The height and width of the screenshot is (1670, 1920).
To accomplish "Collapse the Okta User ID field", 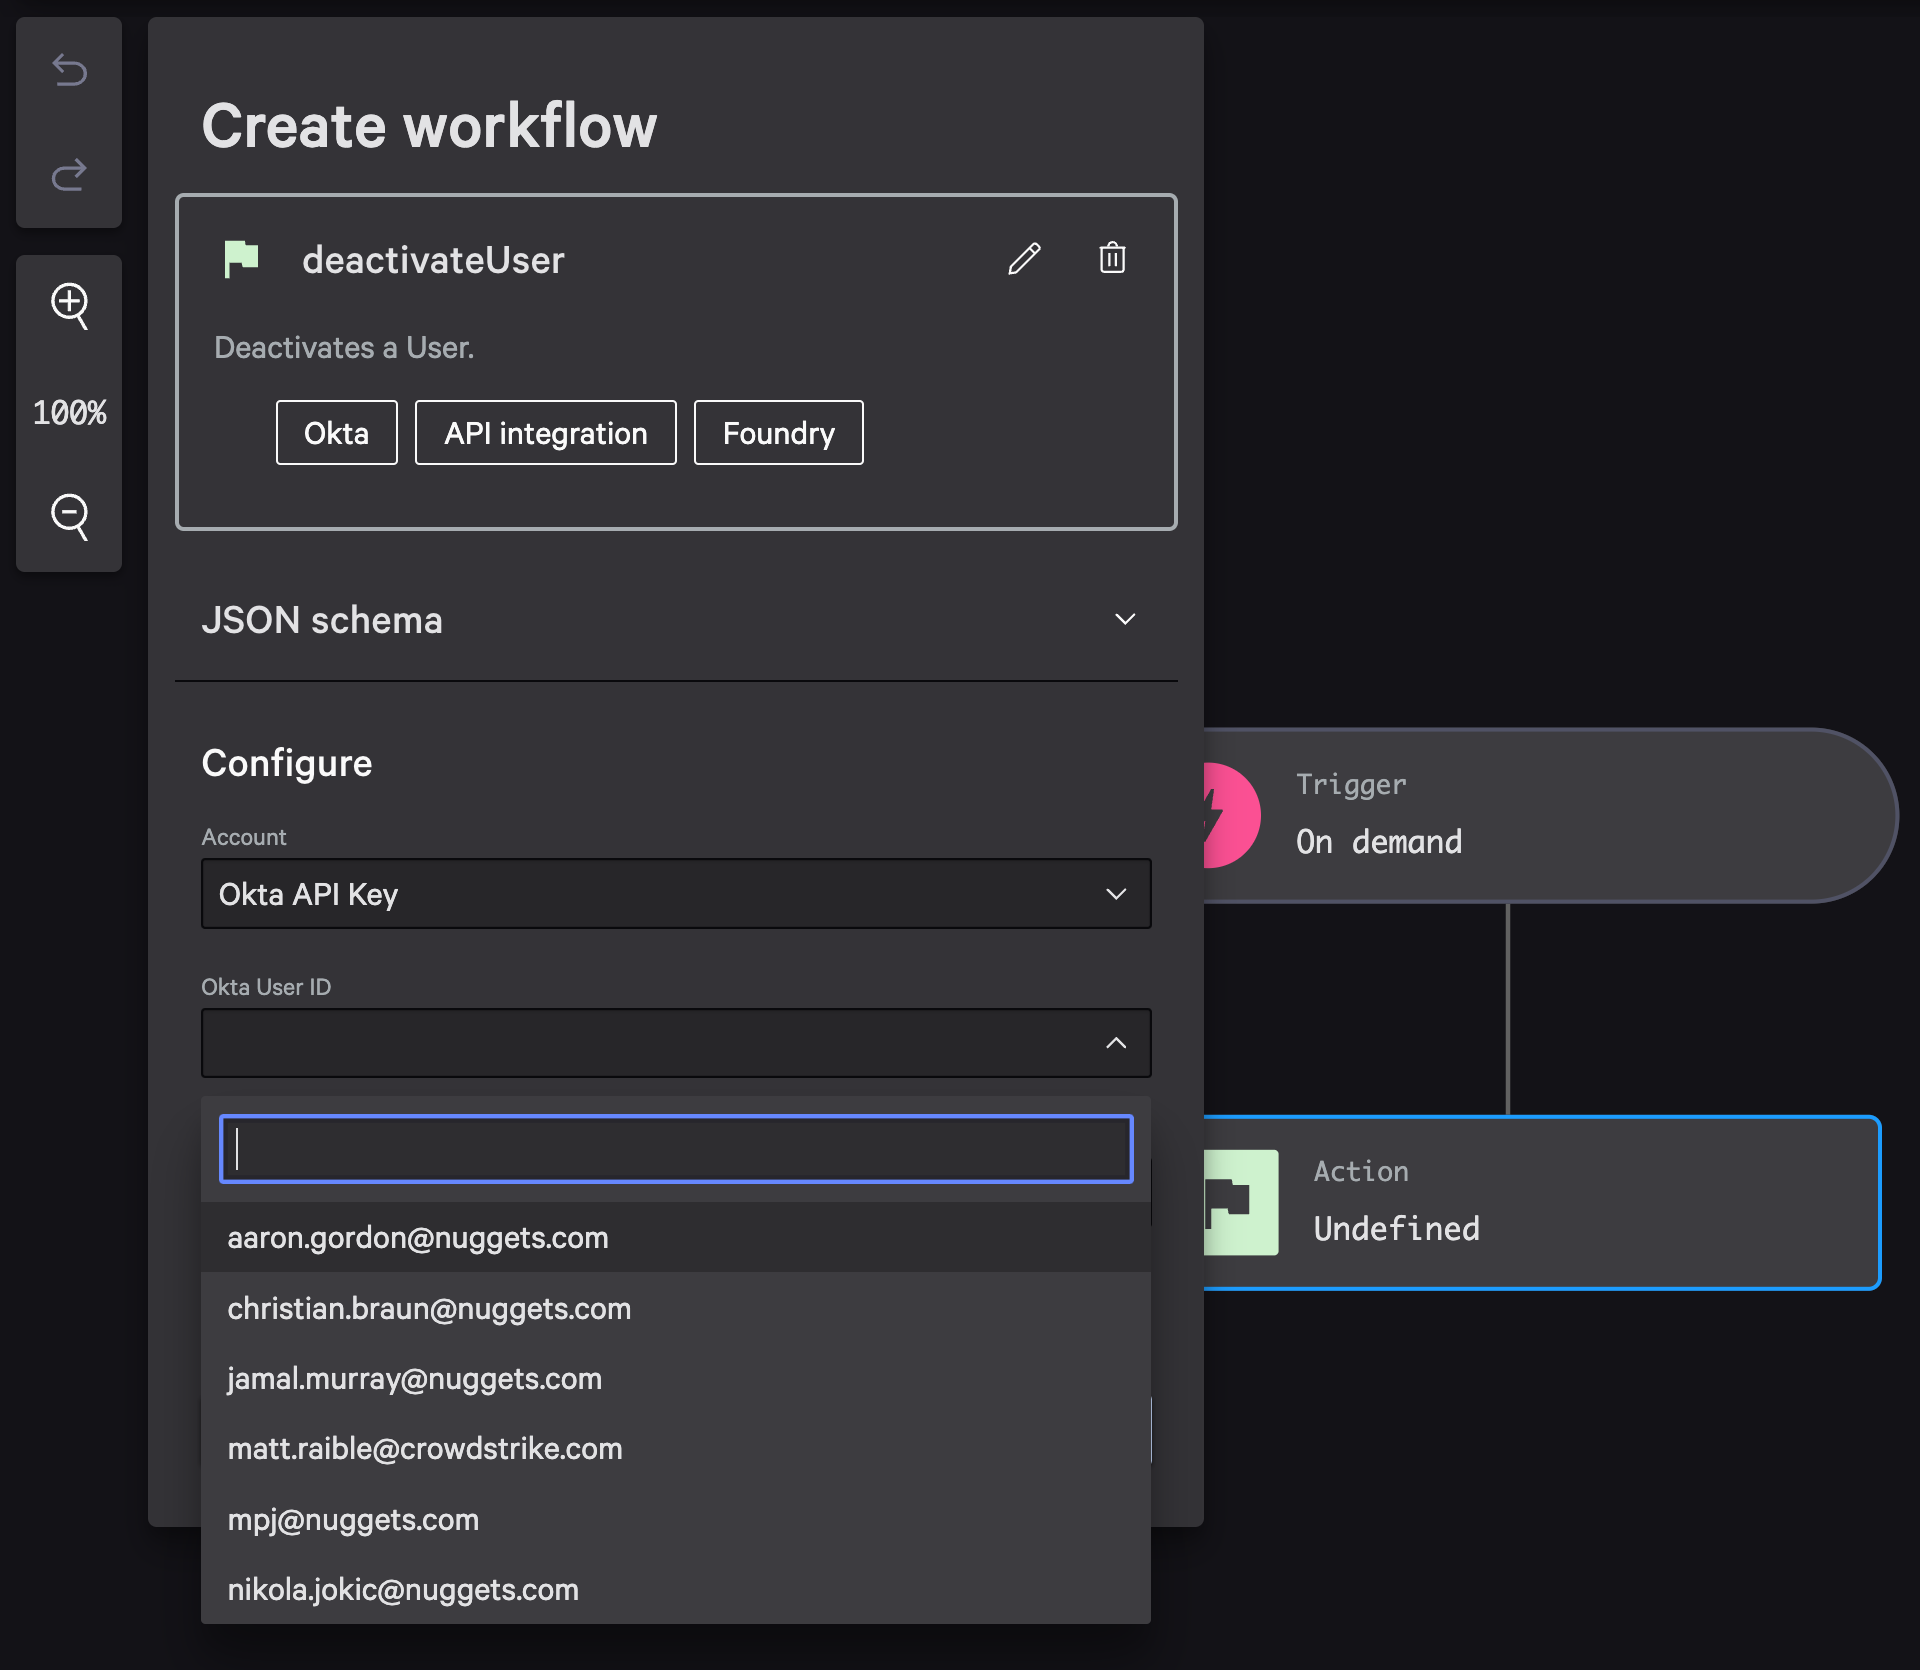I will (x=1115, y=1042).
